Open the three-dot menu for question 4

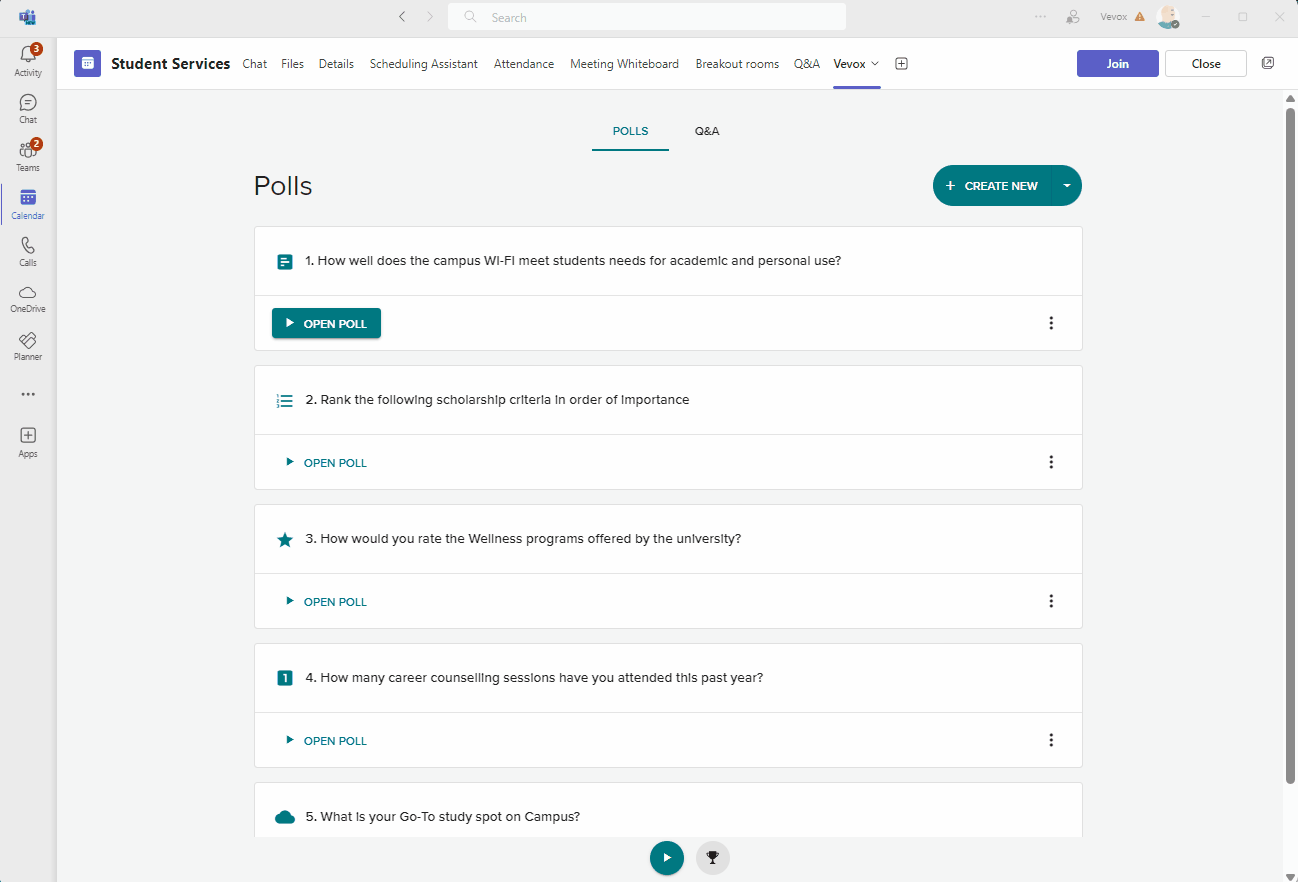pyautogui.click(x=1051, y=740)
